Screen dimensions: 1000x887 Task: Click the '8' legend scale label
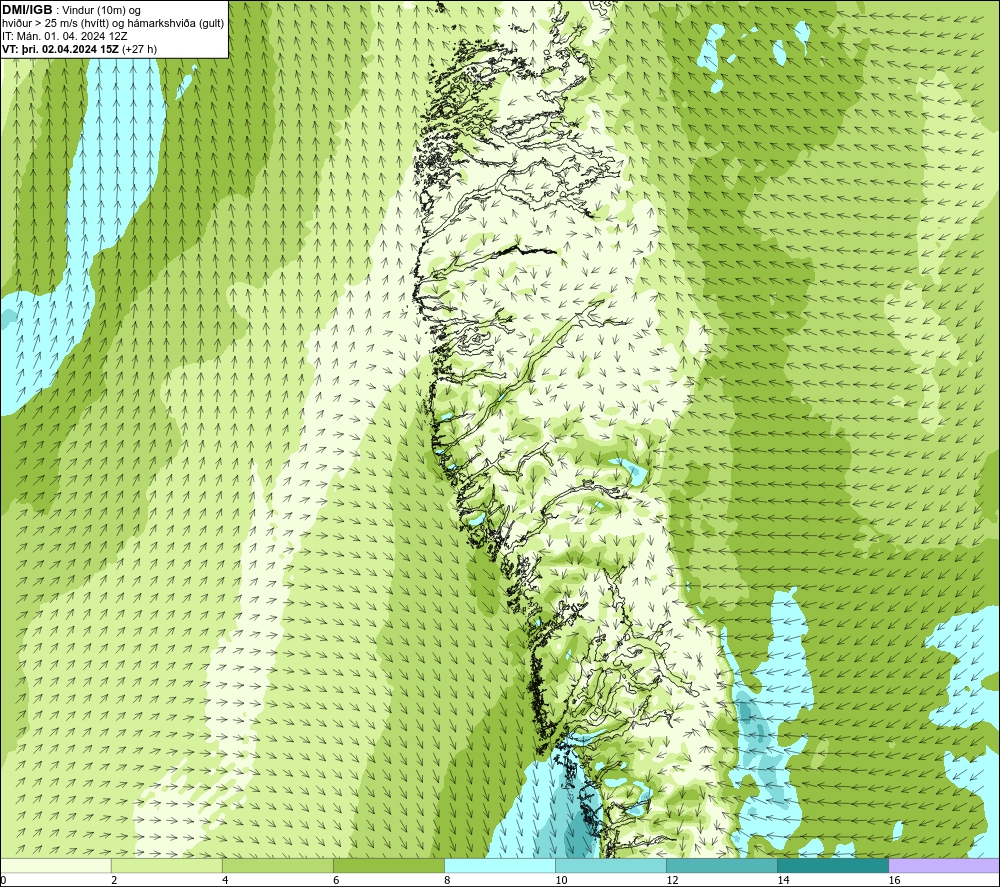(447, 881)
